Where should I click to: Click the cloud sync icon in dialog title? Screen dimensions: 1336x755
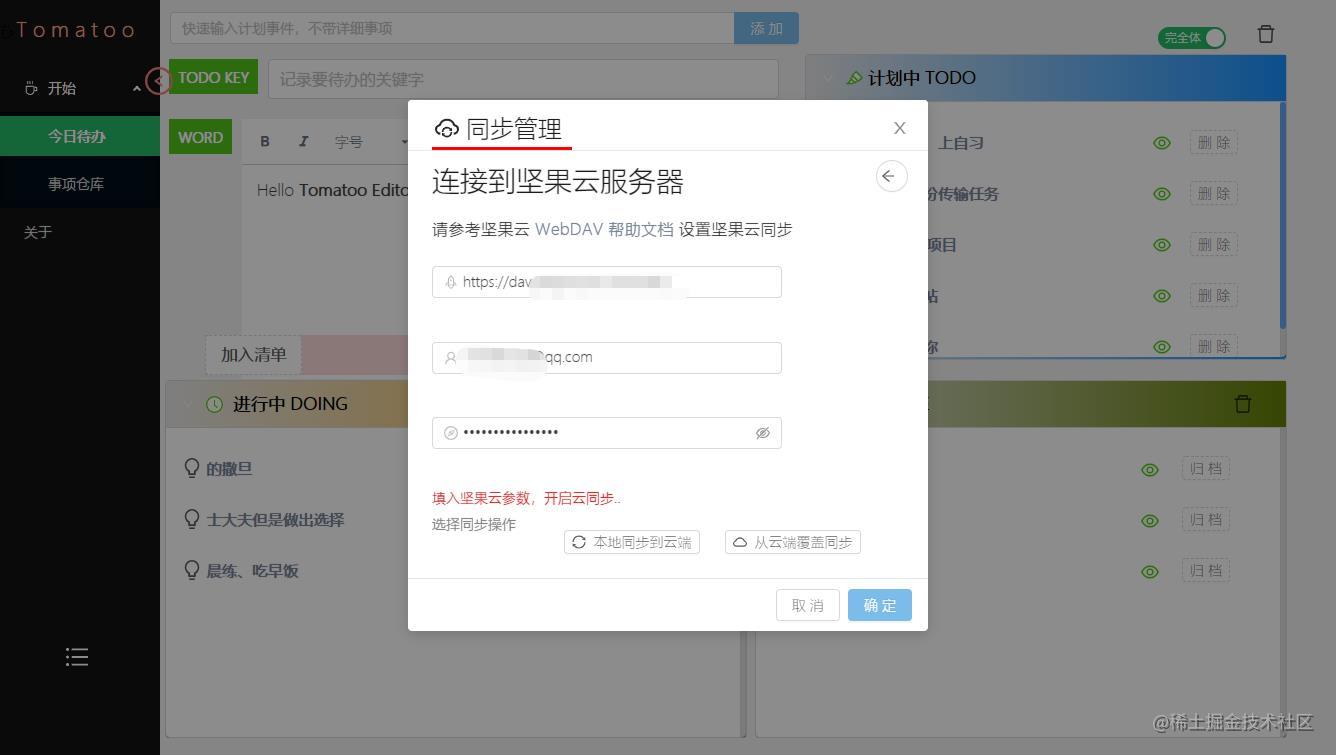click(x=446, y=128)
